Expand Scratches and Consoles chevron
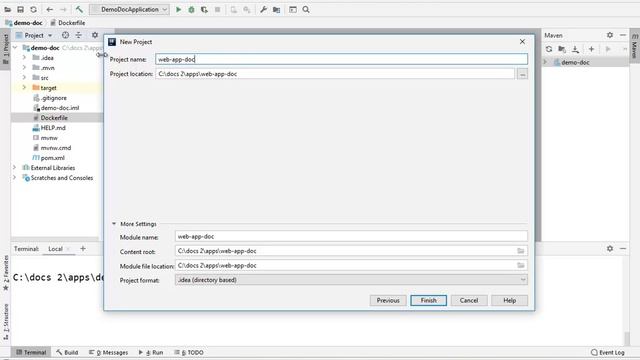Screen dimensions: 640x360 14,178
